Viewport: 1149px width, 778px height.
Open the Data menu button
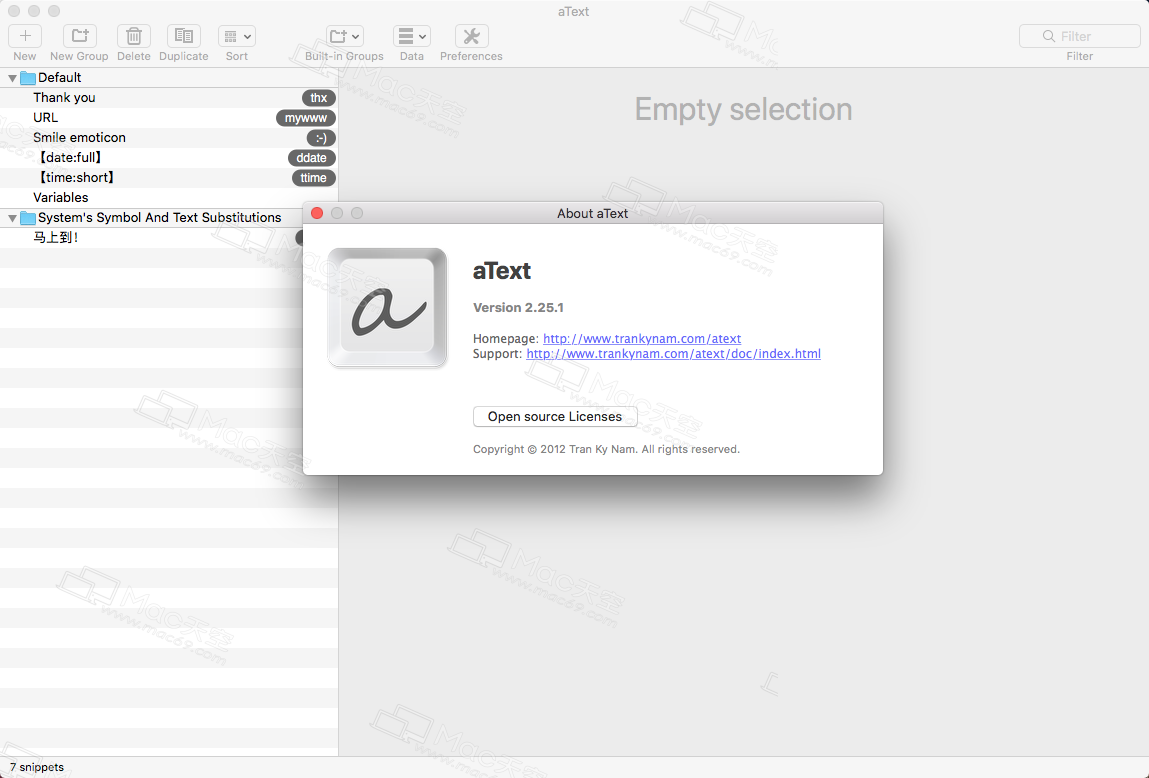coord(412,36)
